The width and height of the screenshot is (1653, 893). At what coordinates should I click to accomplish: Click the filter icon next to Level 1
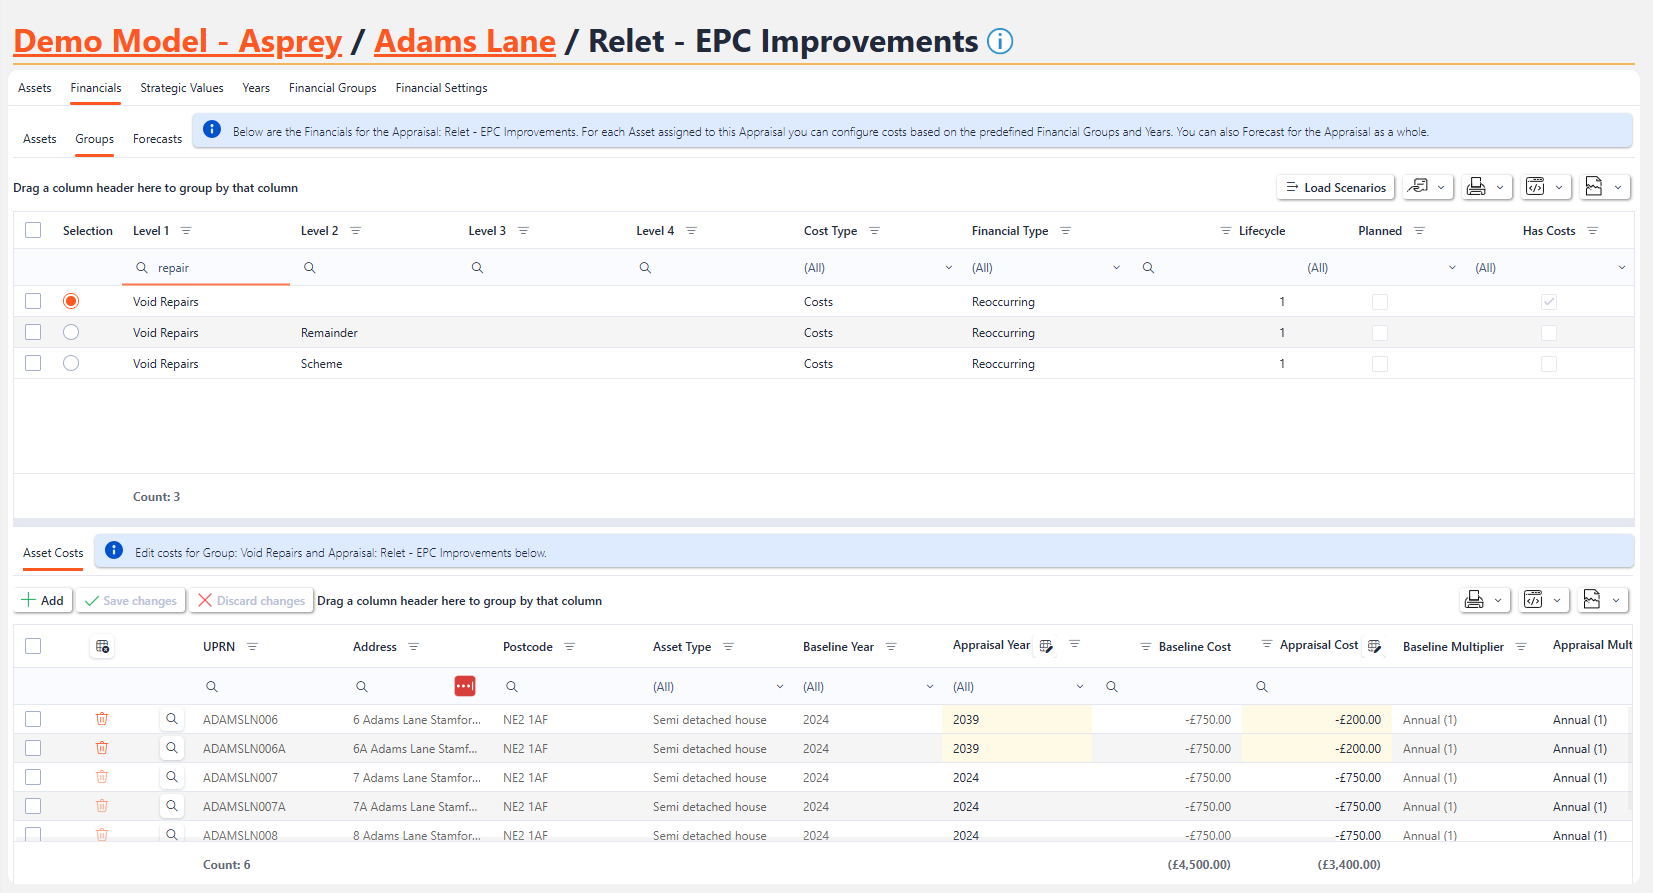pos(186,231)
